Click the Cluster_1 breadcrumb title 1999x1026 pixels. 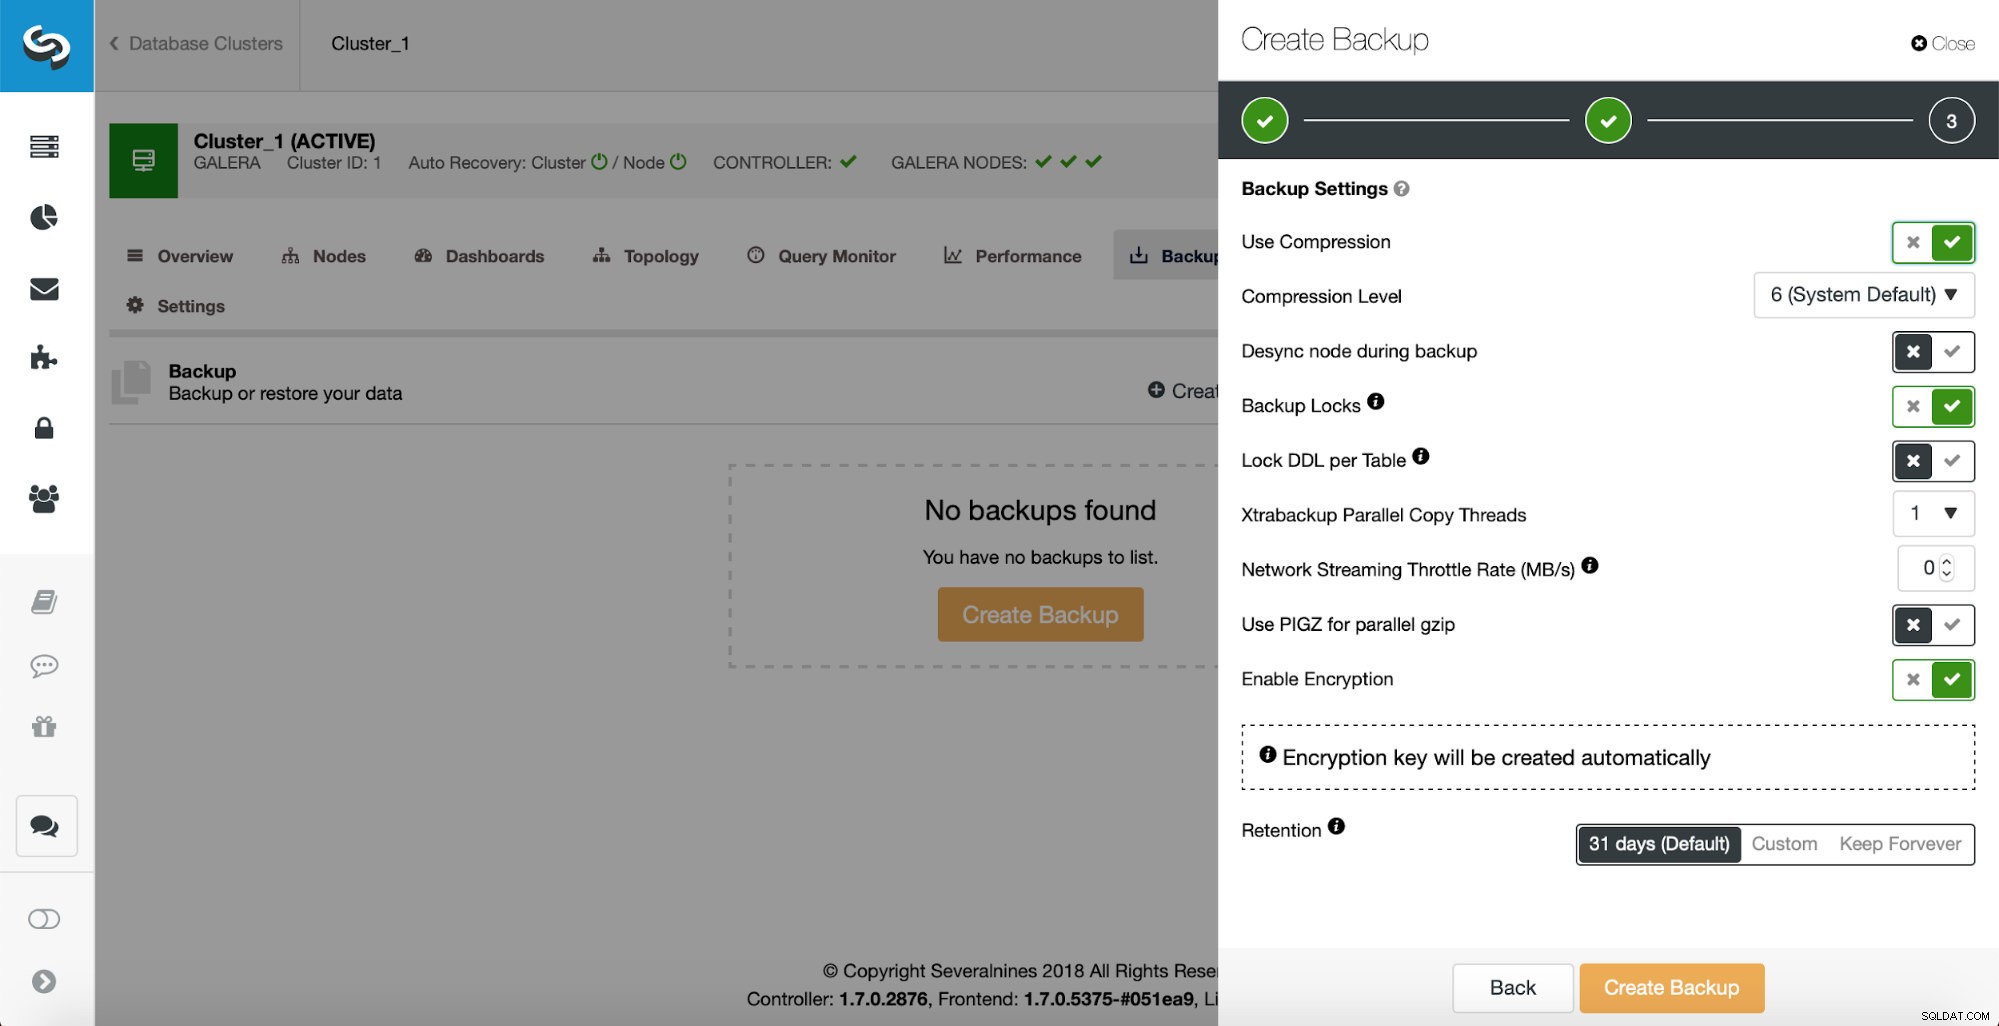click(x=370, y=44)
